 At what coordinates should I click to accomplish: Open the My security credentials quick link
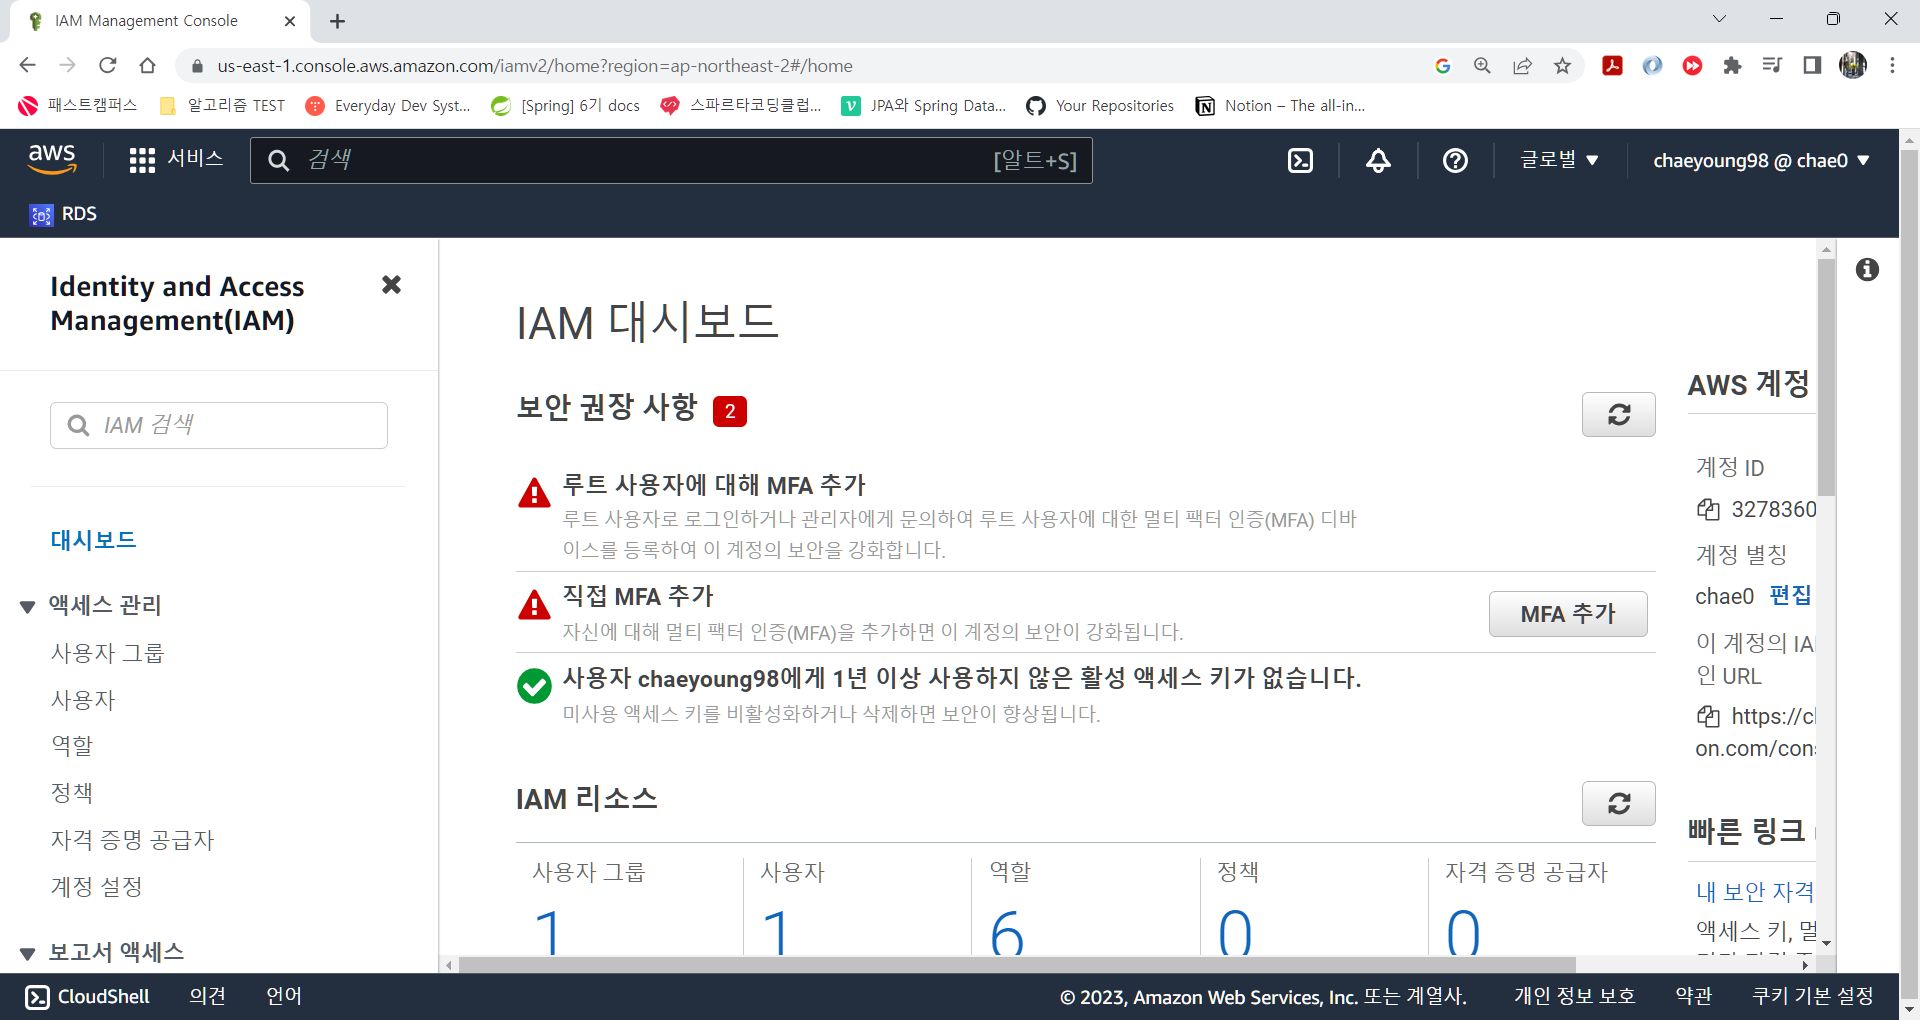[x=1755, y=891]
